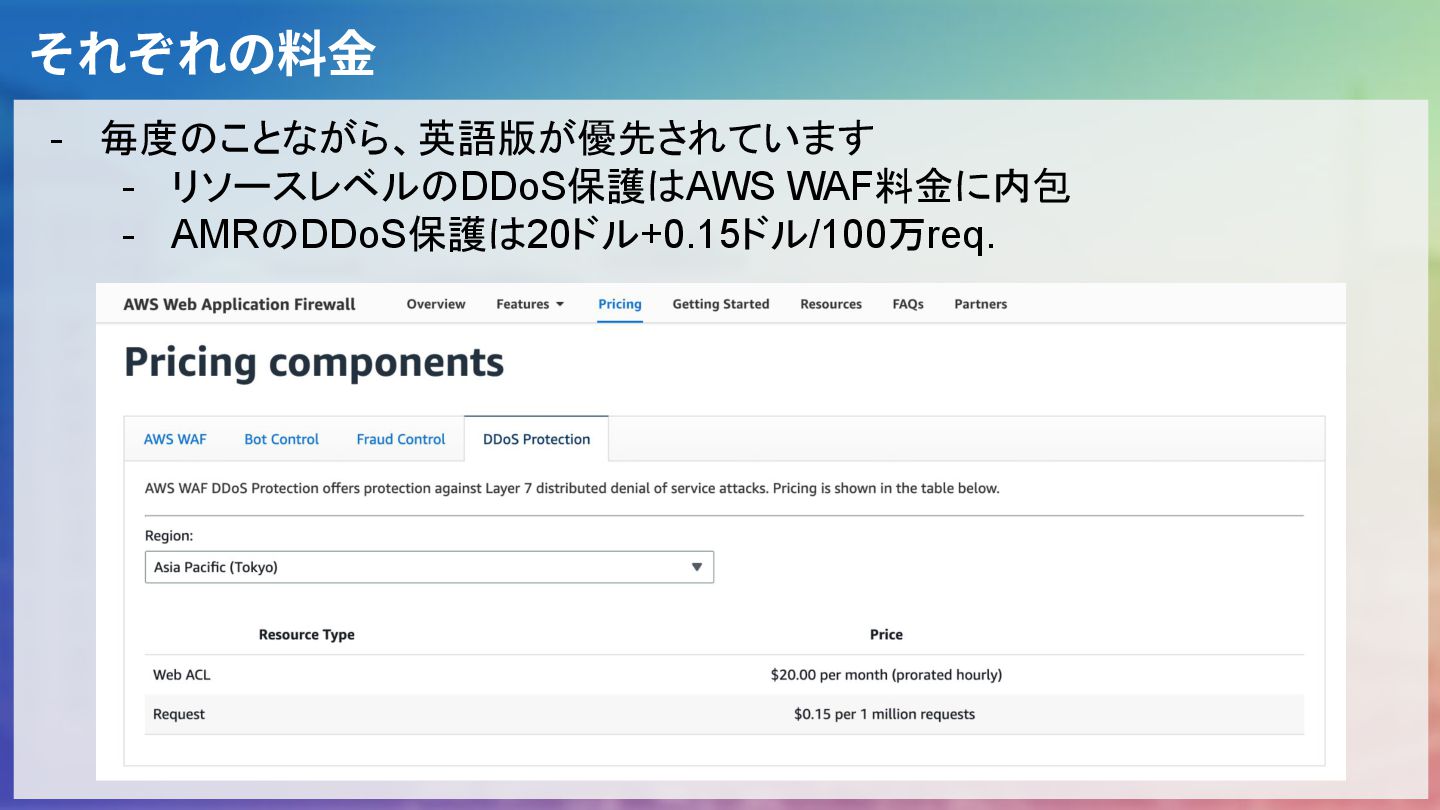Viewport: 1440px width, 810px height.
Task: Click the bullet about 英語版が優先されています
Action: pyautogui.click(x=487, y=139)
